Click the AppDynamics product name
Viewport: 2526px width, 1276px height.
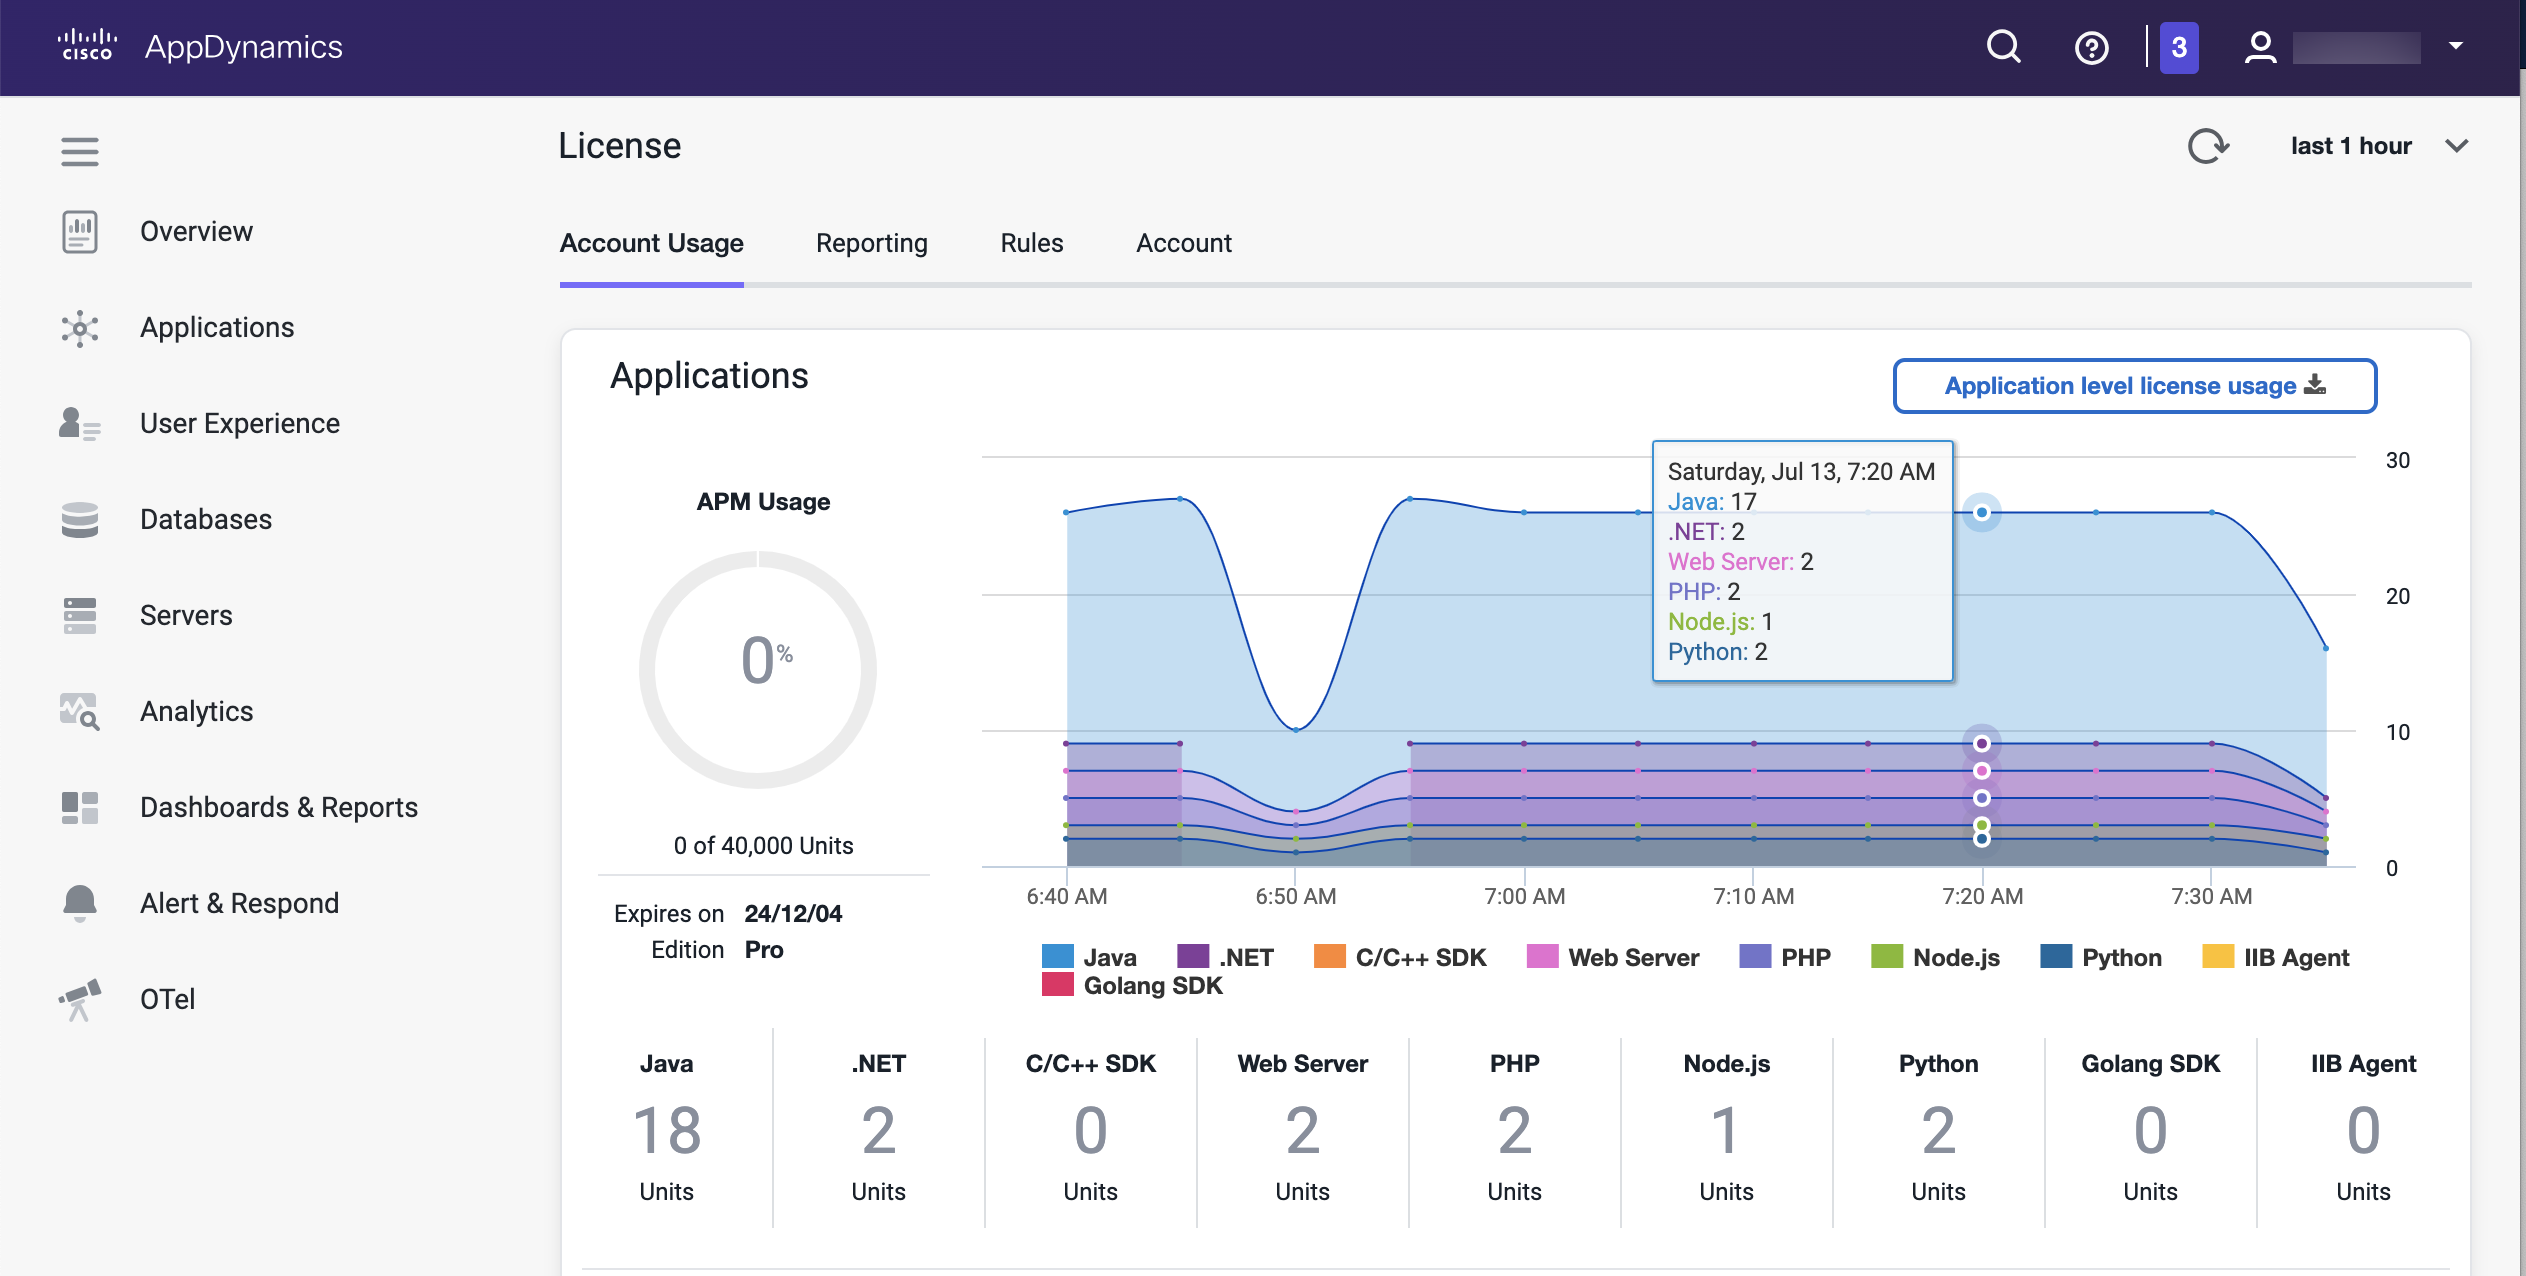[244, 47]
